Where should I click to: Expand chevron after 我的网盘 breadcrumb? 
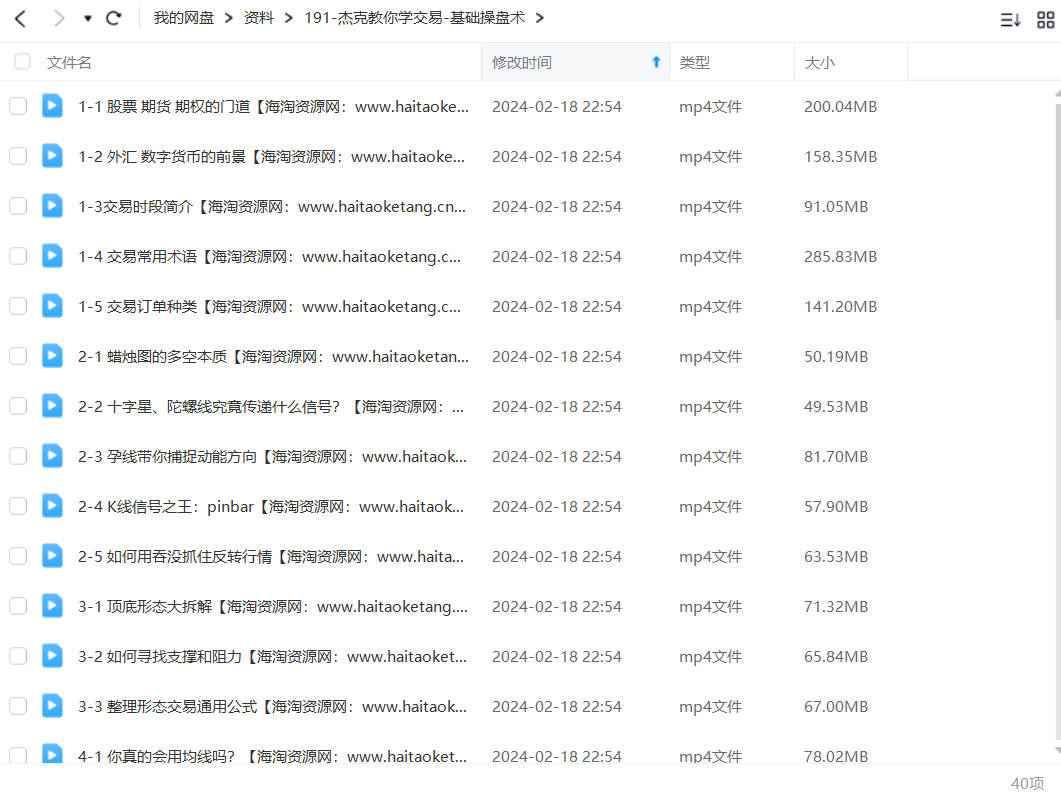[229, 18]
